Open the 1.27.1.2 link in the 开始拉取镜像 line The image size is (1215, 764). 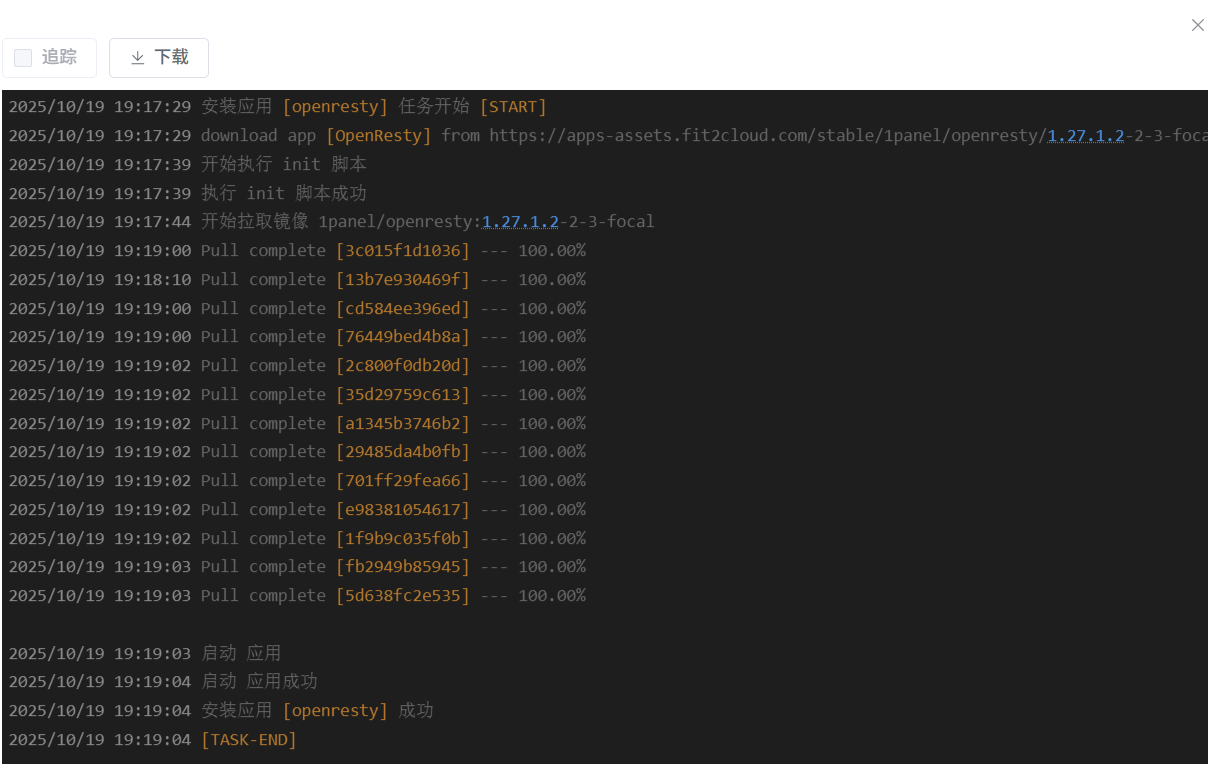pyautogui.click(x=520, y=222)
